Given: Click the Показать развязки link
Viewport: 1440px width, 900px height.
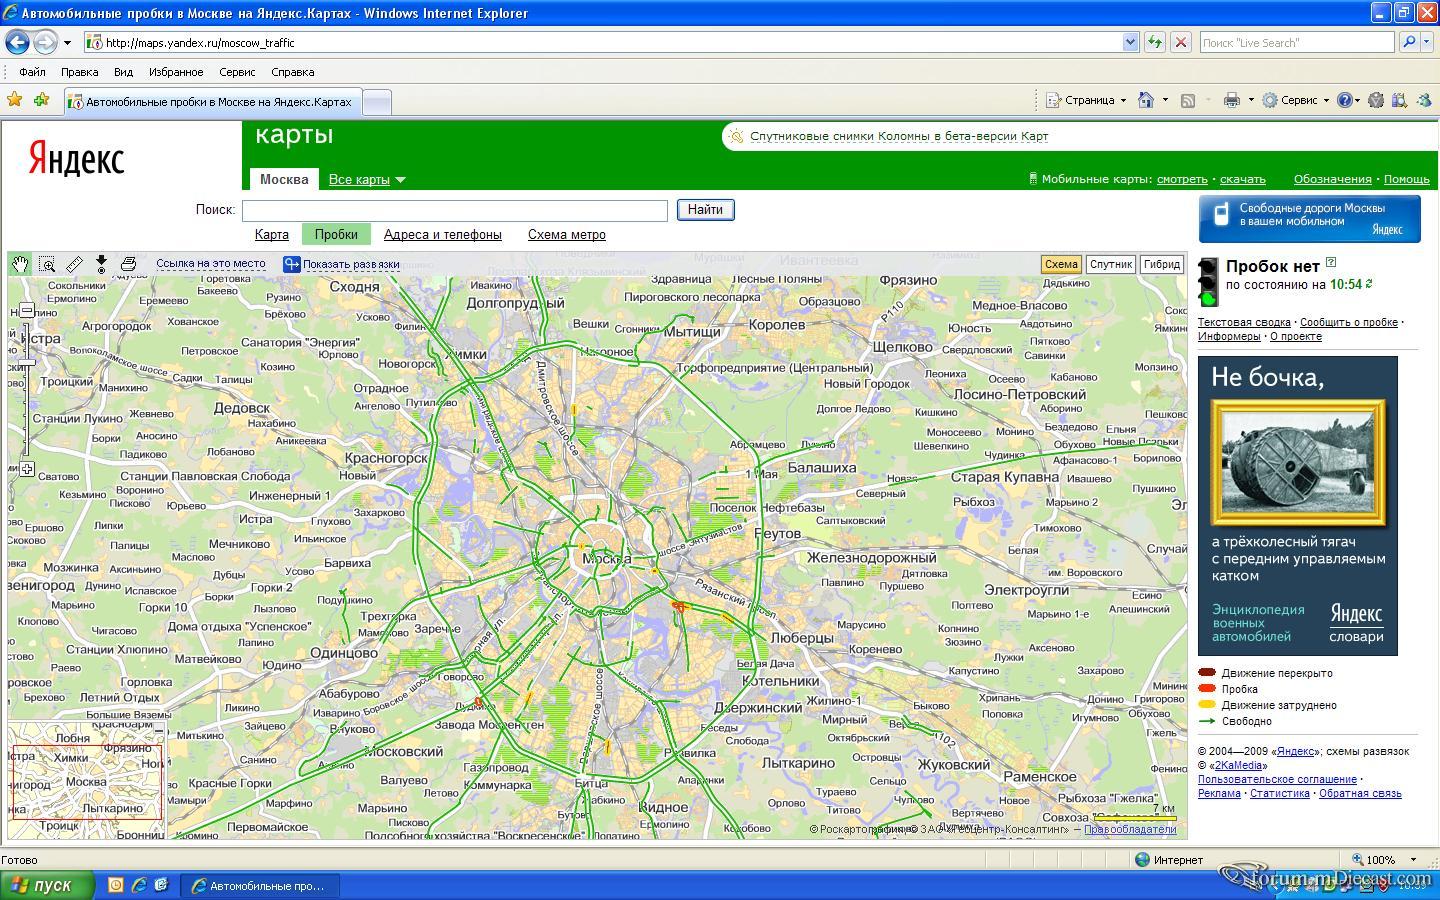Looking at the screenshot, I should click(x=351, y=265).
